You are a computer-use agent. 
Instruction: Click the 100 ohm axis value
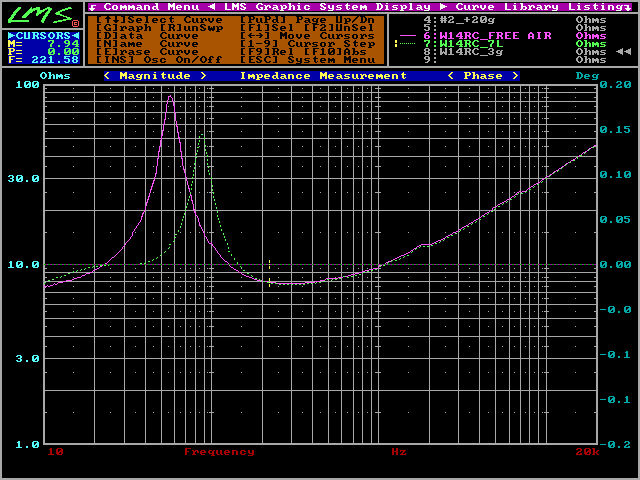[x=27, y=85]
